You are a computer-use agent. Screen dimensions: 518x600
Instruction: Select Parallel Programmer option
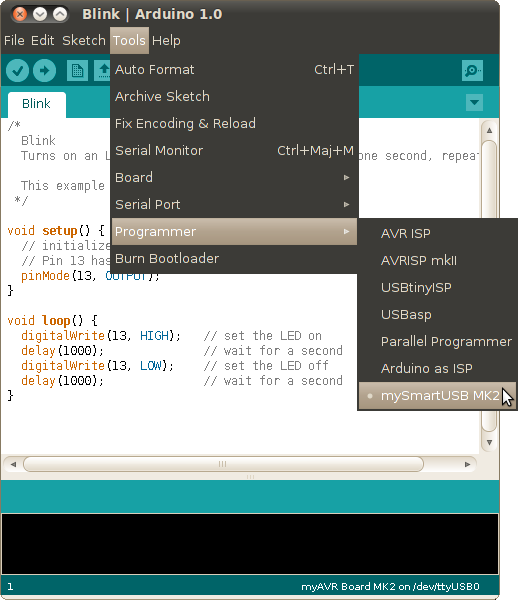[438, 341]
